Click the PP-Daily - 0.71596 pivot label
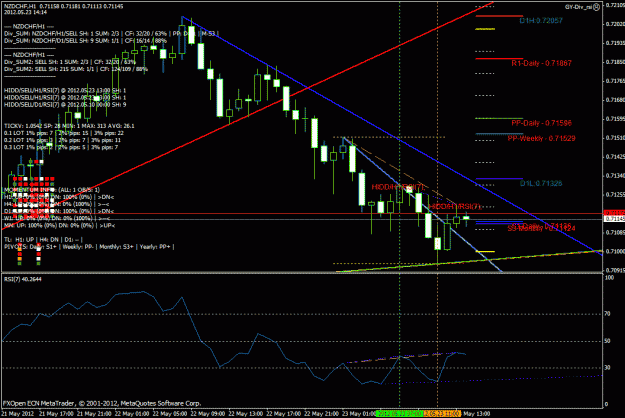Screen dimensions: 625x418 [541, 123]
